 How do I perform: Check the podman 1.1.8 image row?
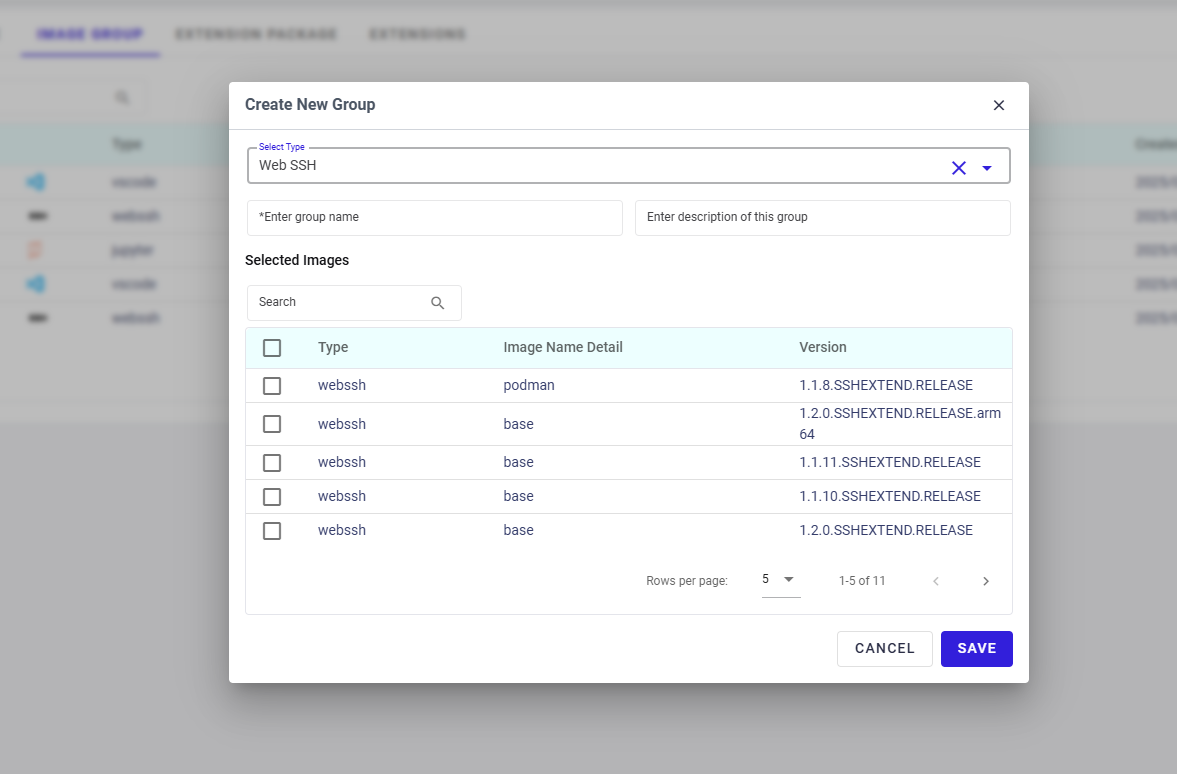point(272,386)
